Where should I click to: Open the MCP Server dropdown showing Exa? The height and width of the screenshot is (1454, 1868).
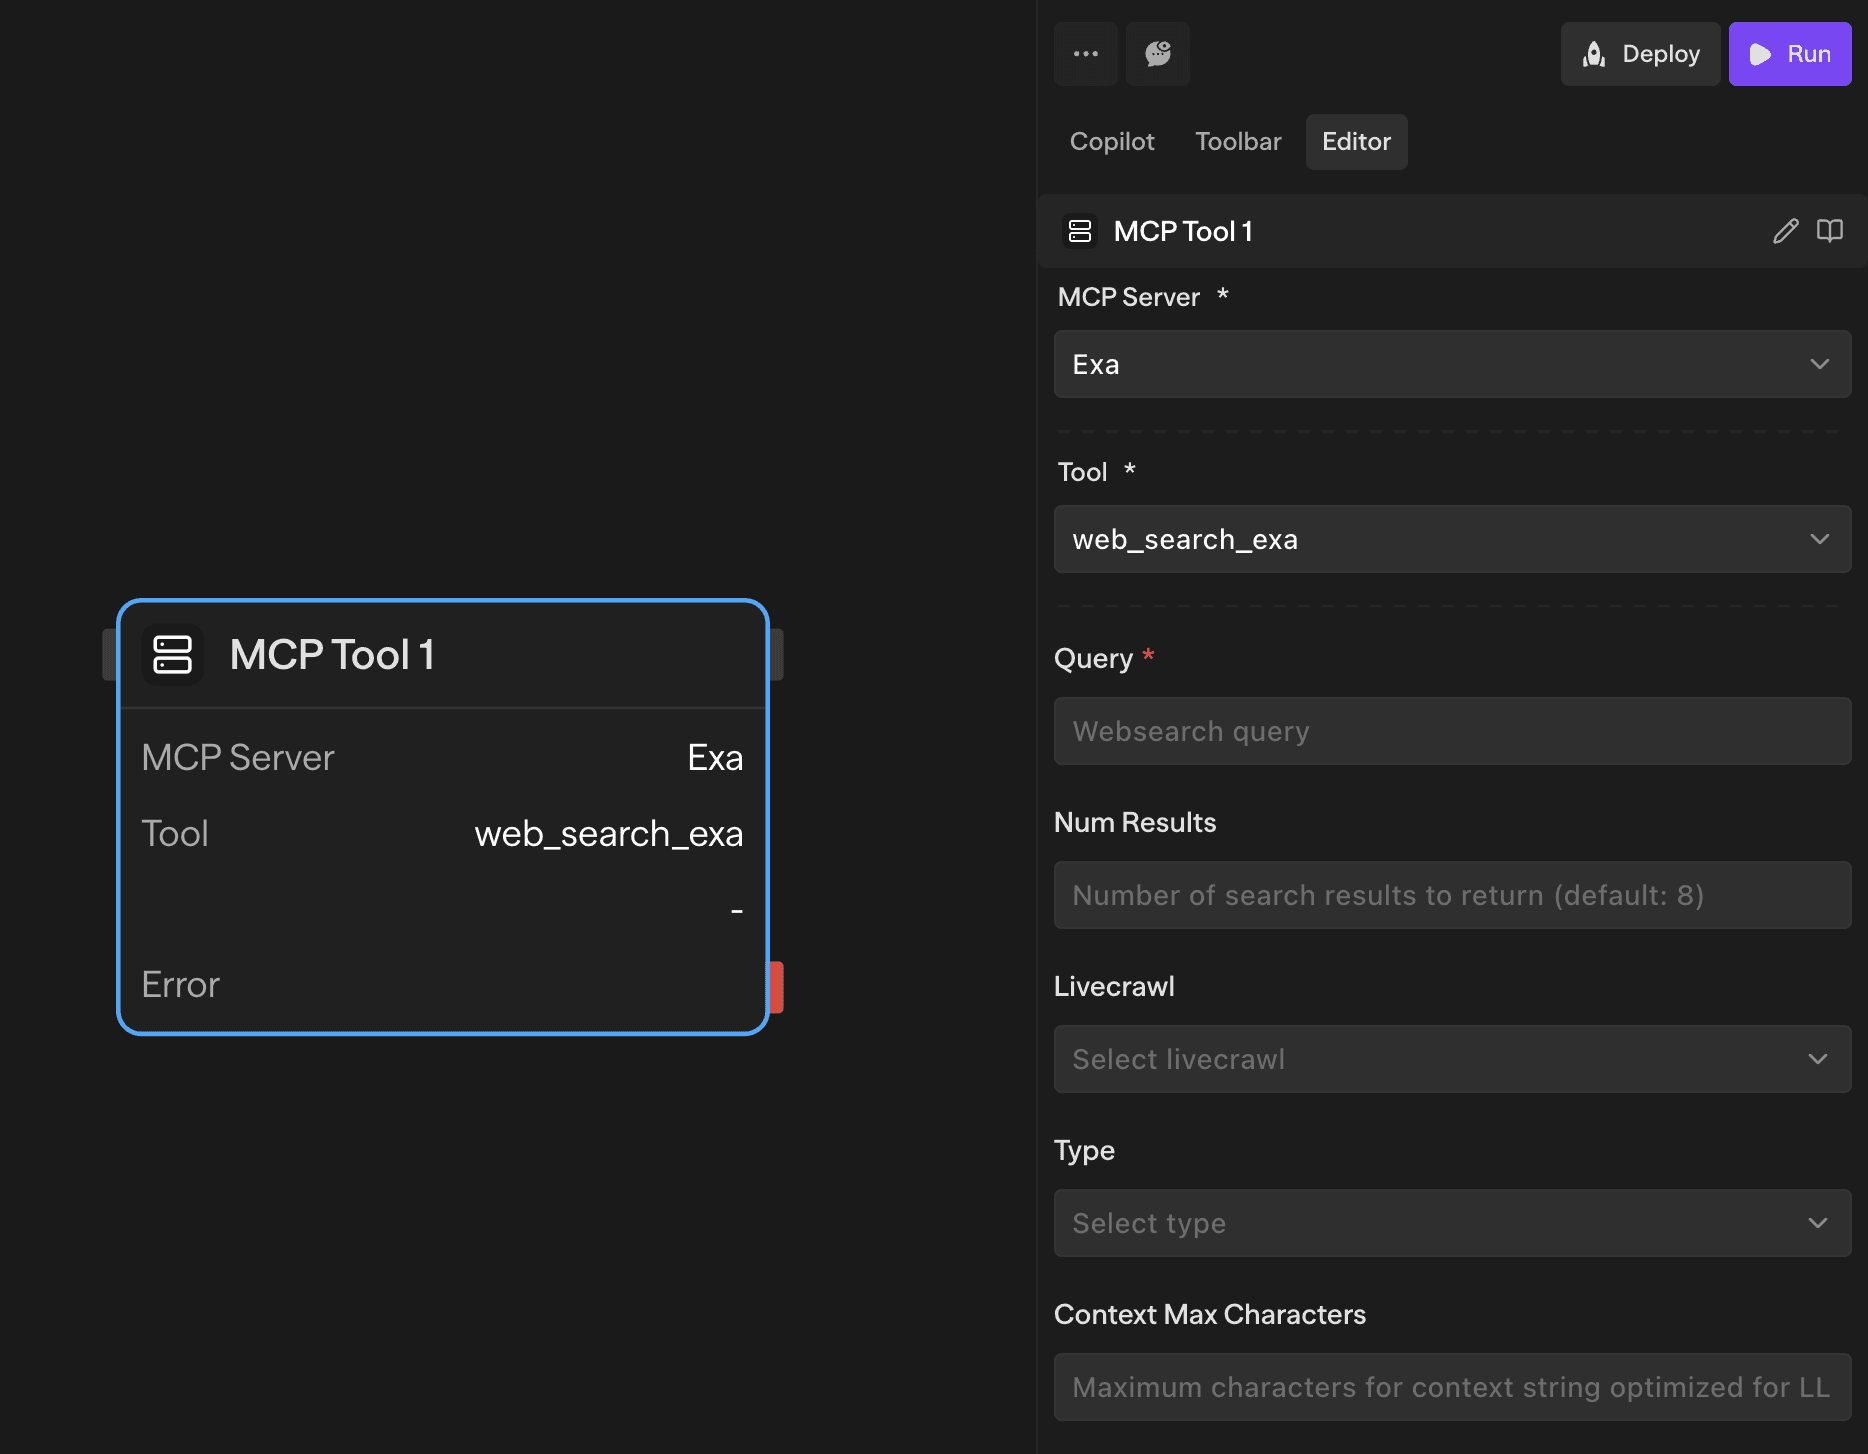tap(1452, 364)
